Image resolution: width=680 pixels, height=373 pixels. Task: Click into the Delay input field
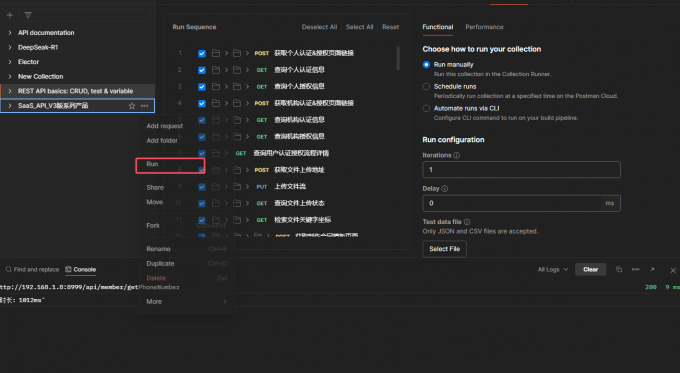click(x=521, y=203)
